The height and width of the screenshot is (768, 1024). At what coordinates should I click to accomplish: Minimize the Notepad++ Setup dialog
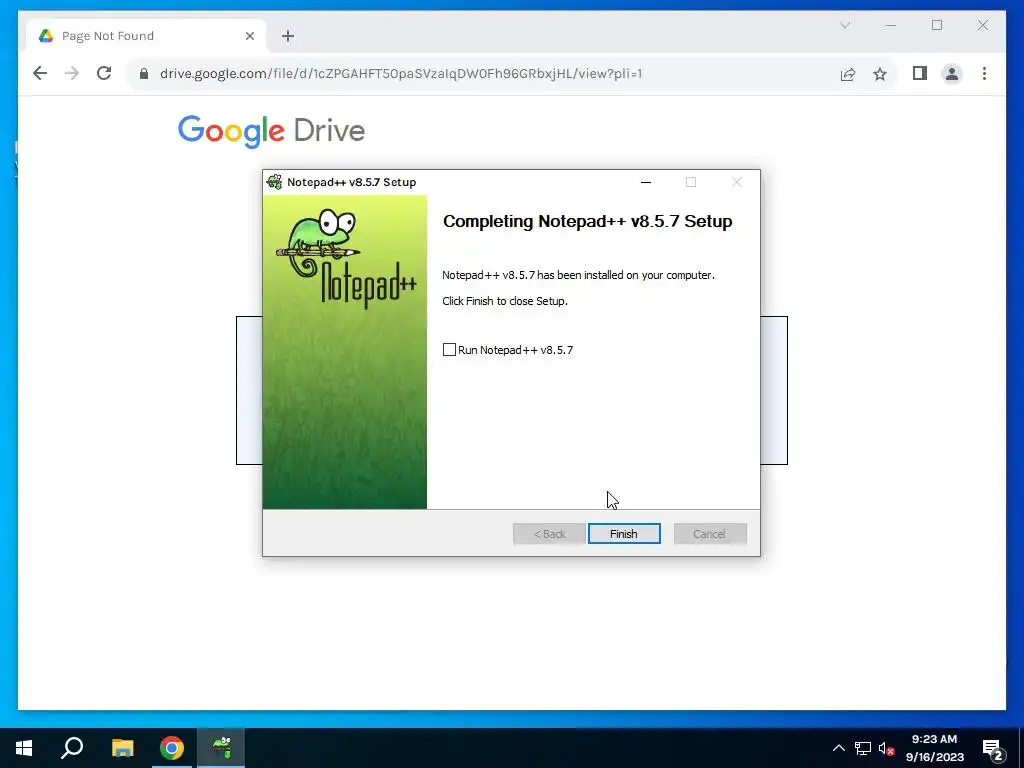pos(646,182)
